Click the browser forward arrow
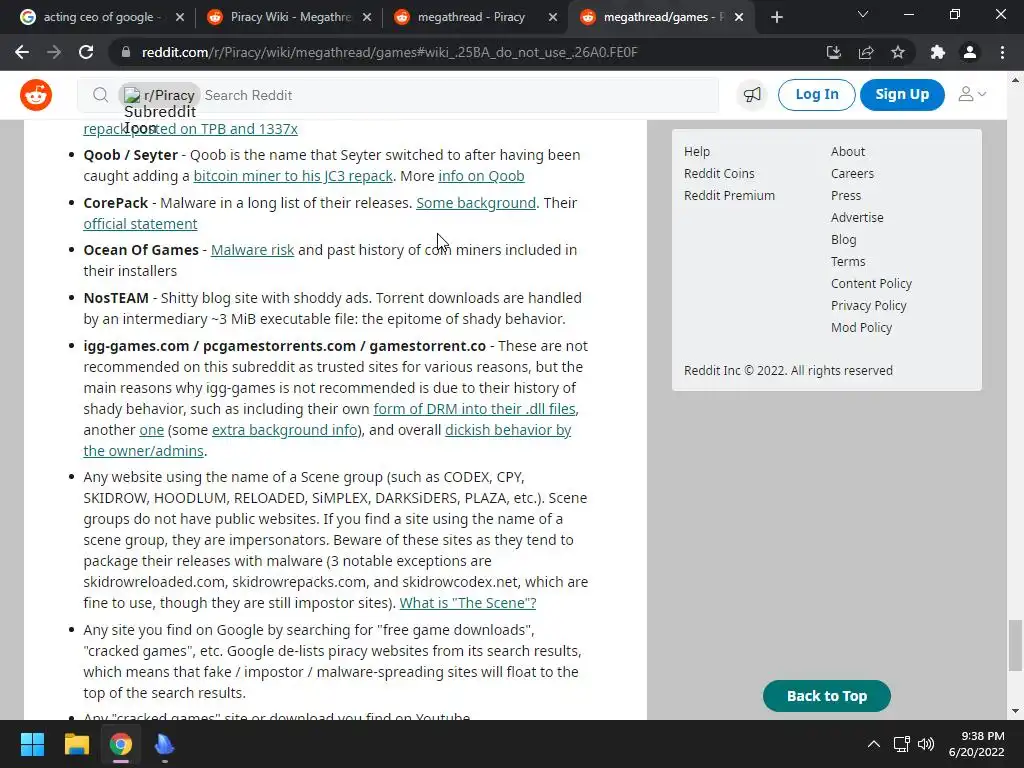Image resolution: width=1024 pixels, height=768 pixels. point(54,52)
